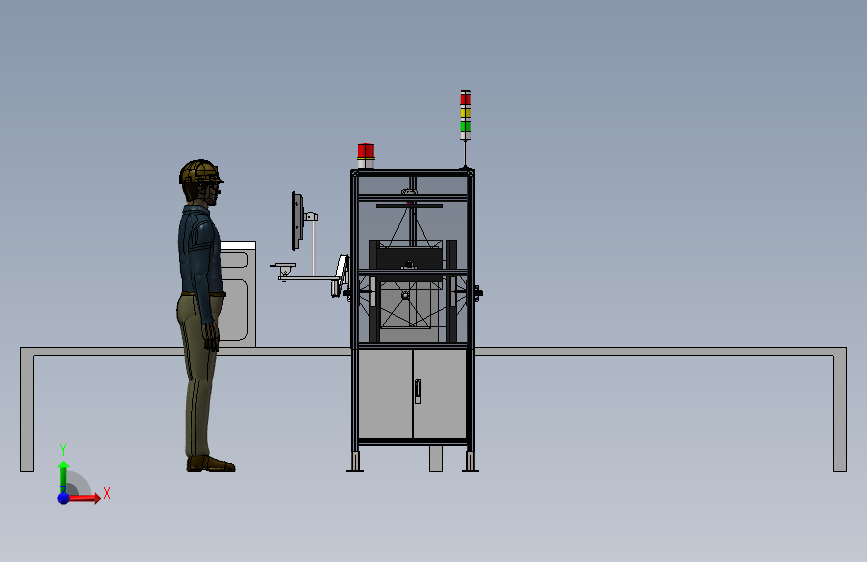Viewport: 867px width, 562px height.
Task: Select the red segment of the stack tower light
Action: [466, 99]
